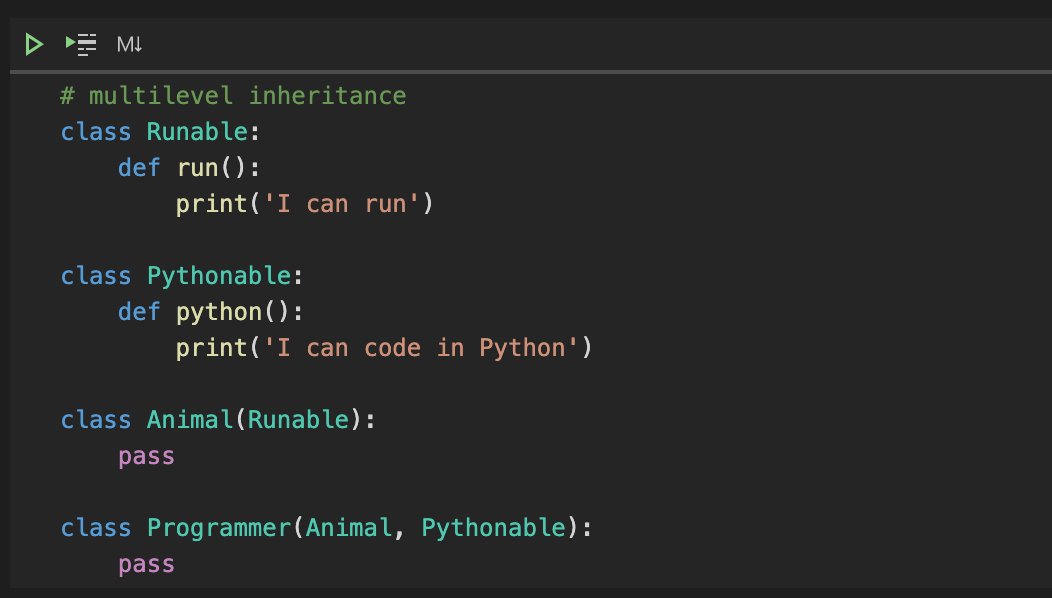Click the run-by-line cell icon
This screenshot has height=598, width=1052.
pos(81,44)
